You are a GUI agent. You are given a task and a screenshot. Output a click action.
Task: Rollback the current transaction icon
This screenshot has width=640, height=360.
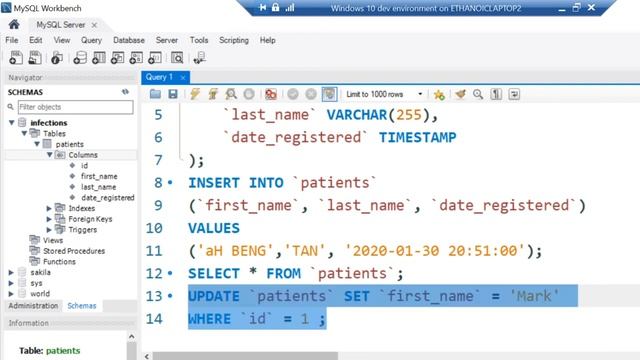311,94
